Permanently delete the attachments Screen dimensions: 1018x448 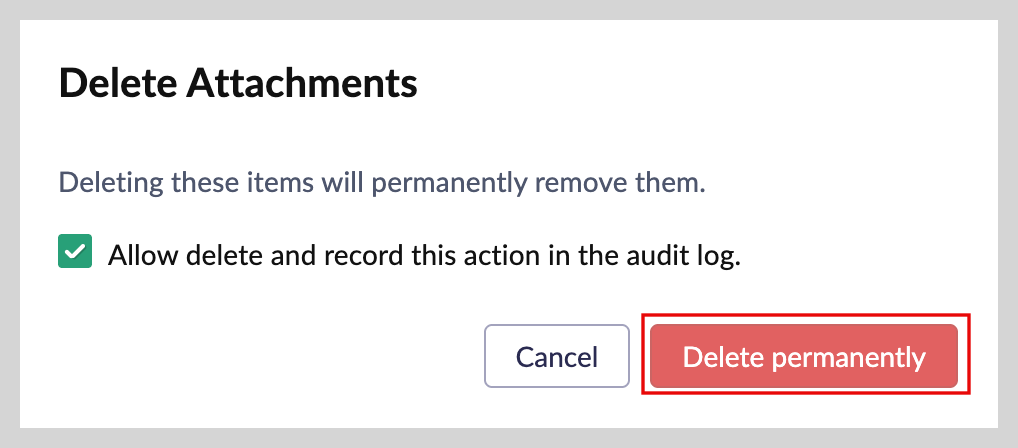point(804,356)
